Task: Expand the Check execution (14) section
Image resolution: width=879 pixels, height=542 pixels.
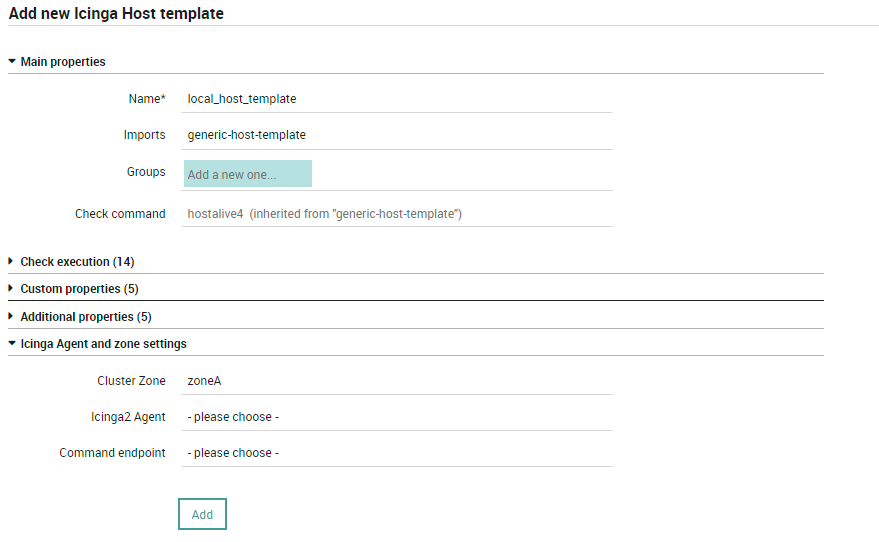Action: [x=77, y=262]
